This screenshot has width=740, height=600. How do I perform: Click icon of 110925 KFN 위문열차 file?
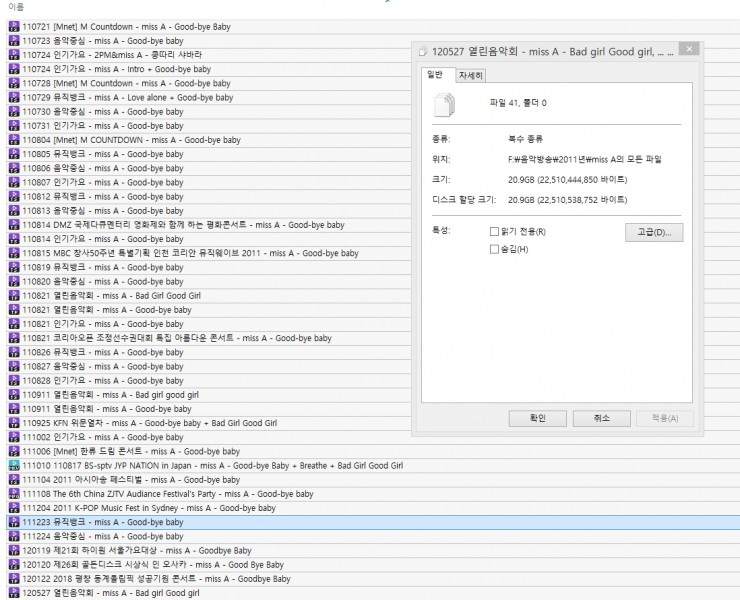pyautogui.click(x=14, y=423)
